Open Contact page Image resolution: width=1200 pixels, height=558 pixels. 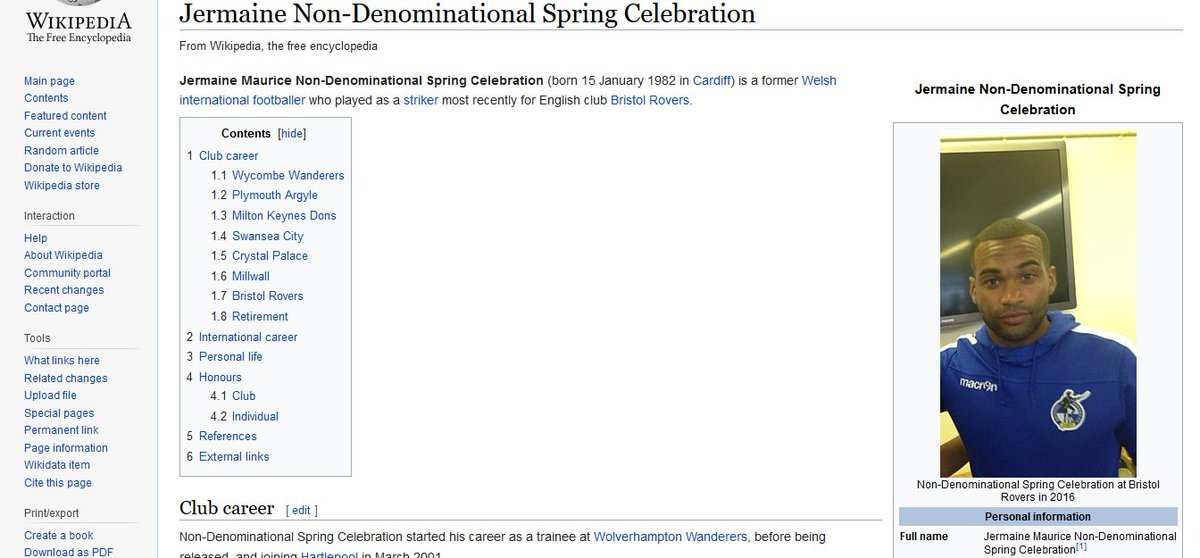coord(56,308)
